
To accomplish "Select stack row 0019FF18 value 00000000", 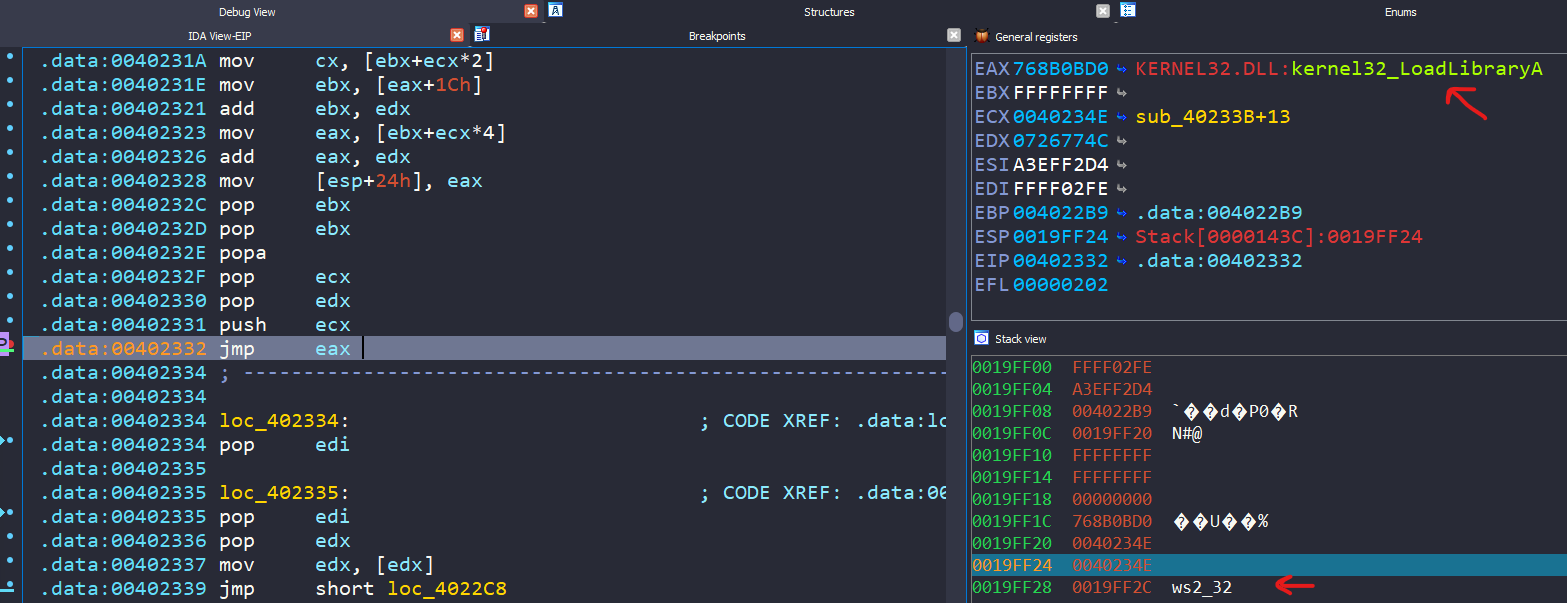I will tap(1112, 499).
